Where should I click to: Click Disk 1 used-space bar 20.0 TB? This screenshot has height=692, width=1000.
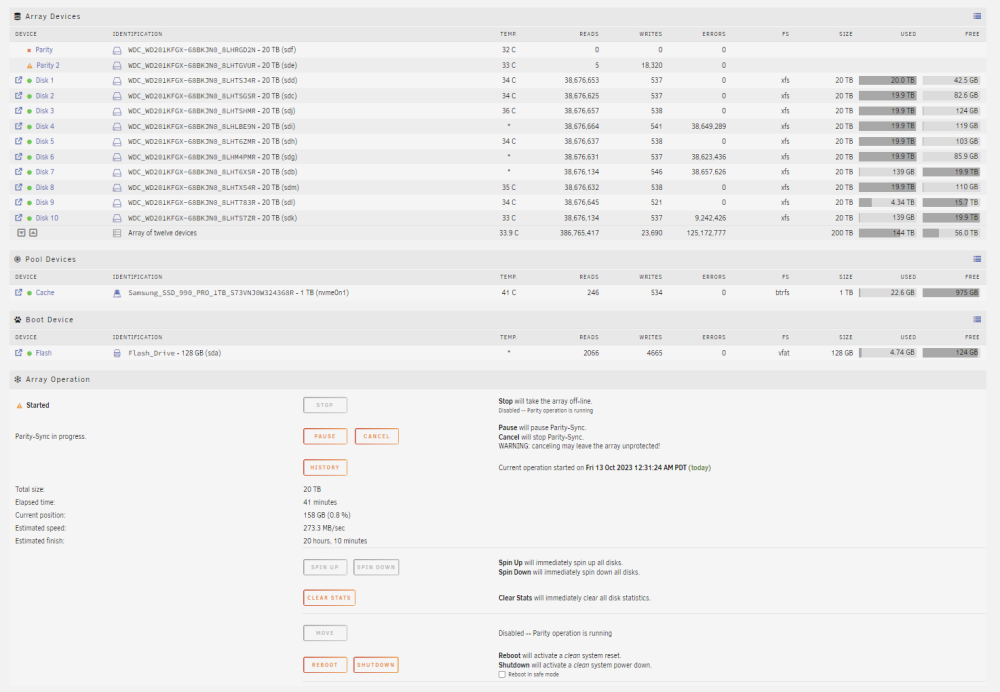[887, 80]
